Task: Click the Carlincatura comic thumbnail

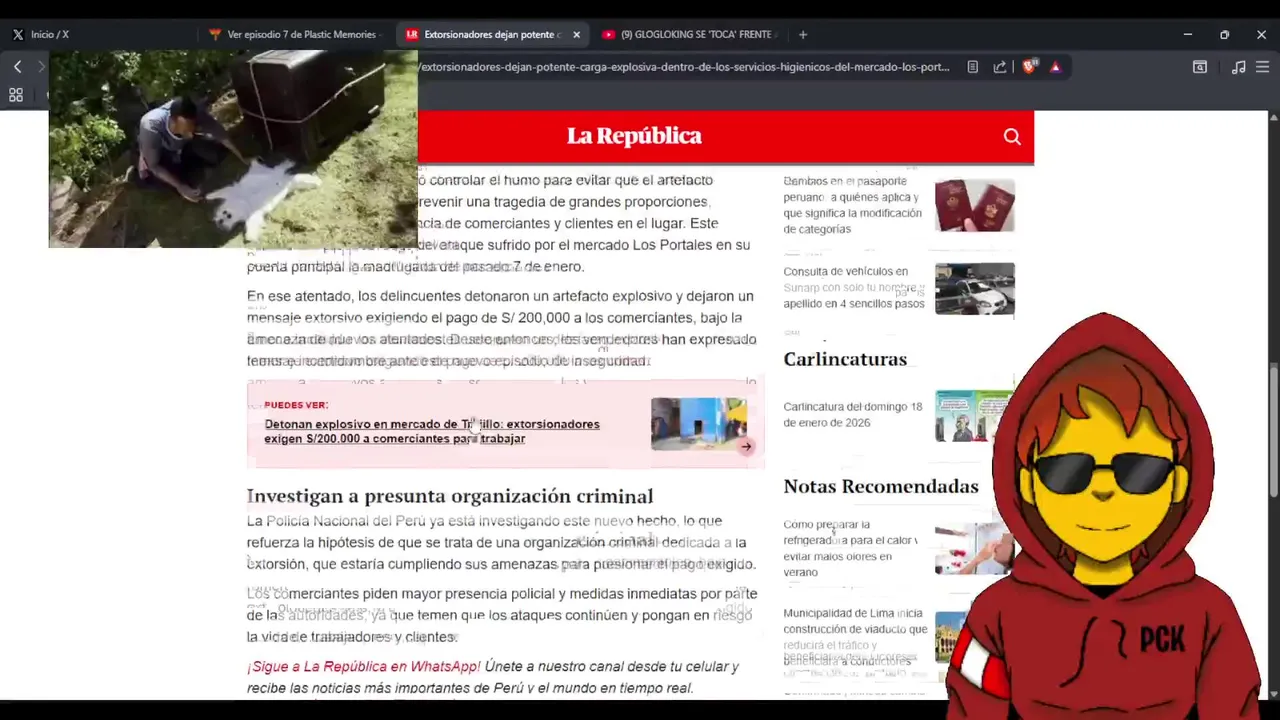Action: (974, 415)
